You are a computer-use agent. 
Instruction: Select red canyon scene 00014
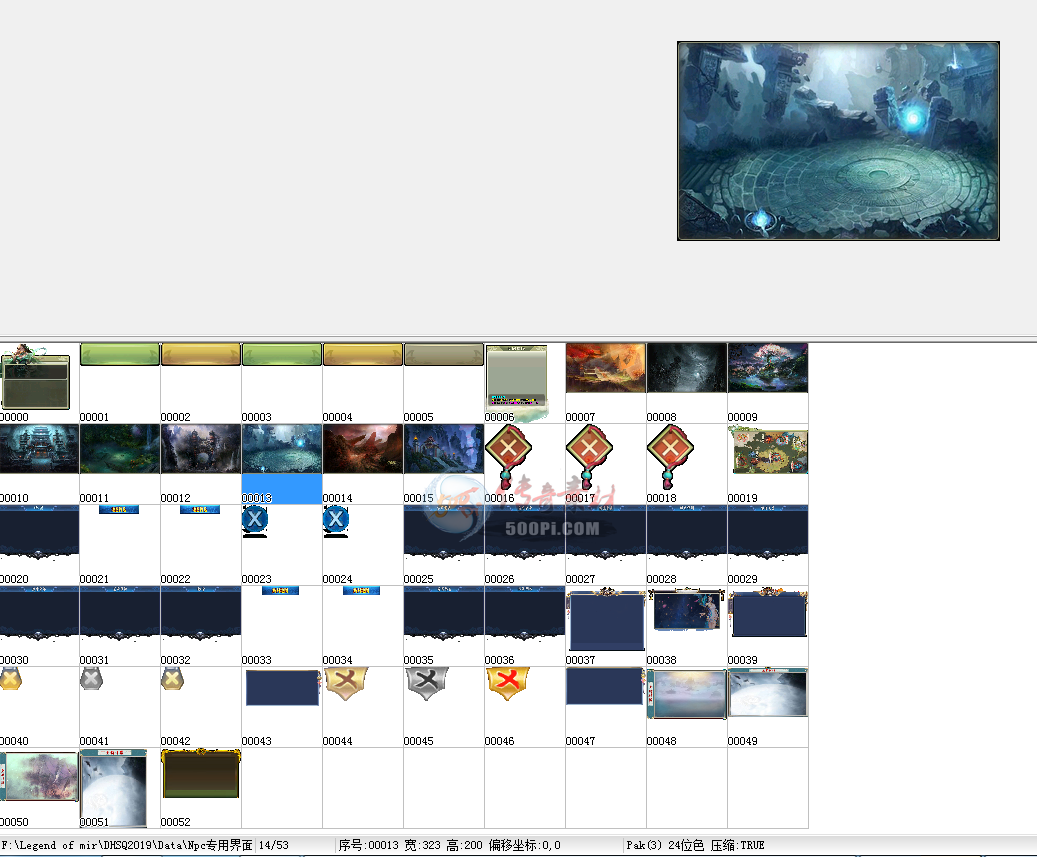tap(362, 449)
